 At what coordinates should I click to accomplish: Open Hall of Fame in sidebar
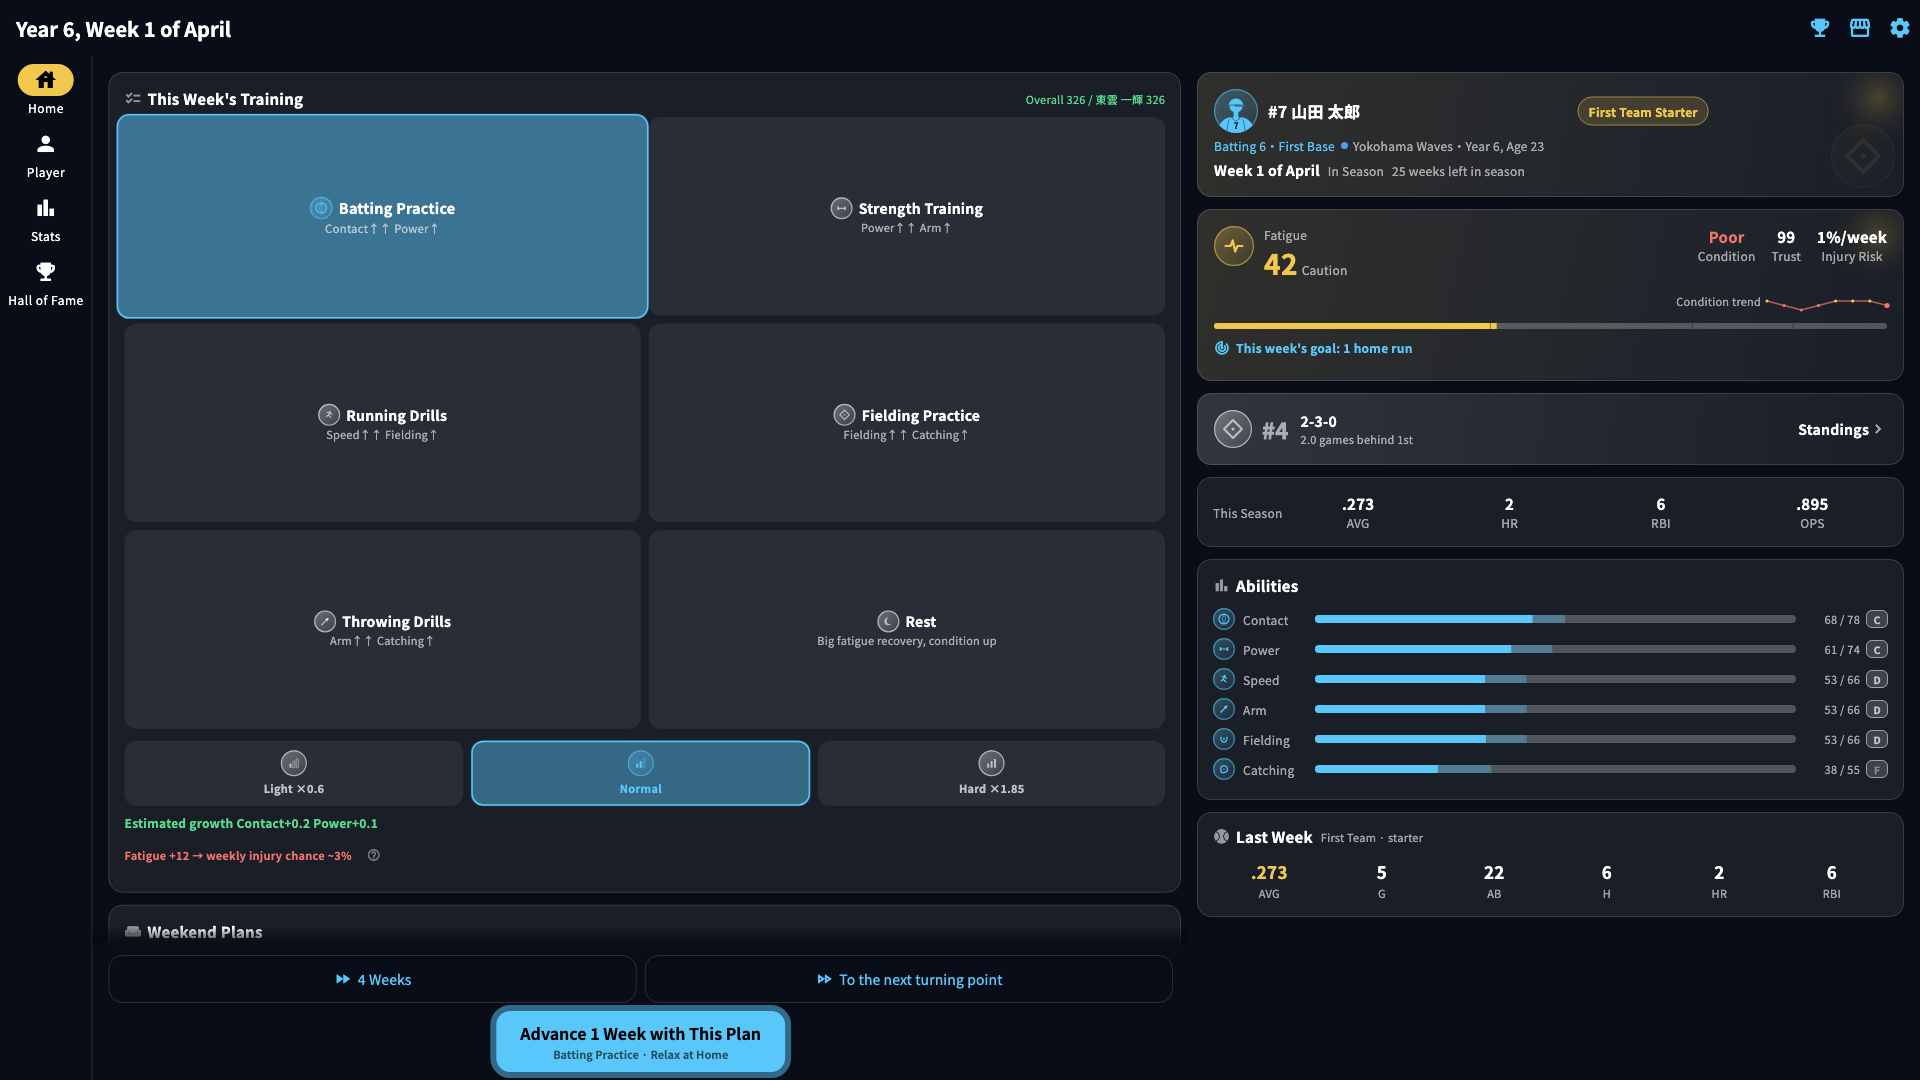45,283
